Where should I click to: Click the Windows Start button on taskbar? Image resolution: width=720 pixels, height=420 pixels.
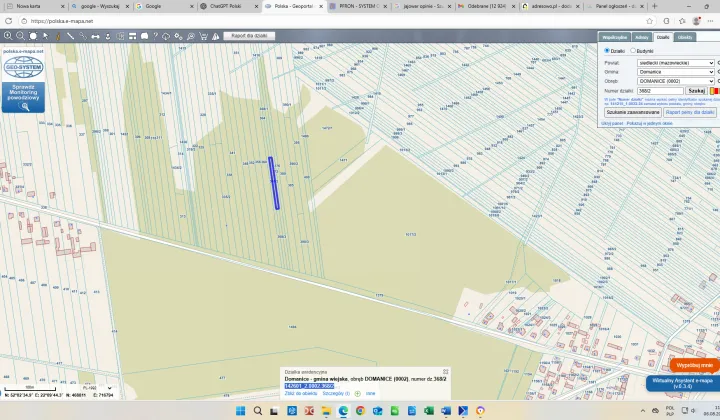239,411
